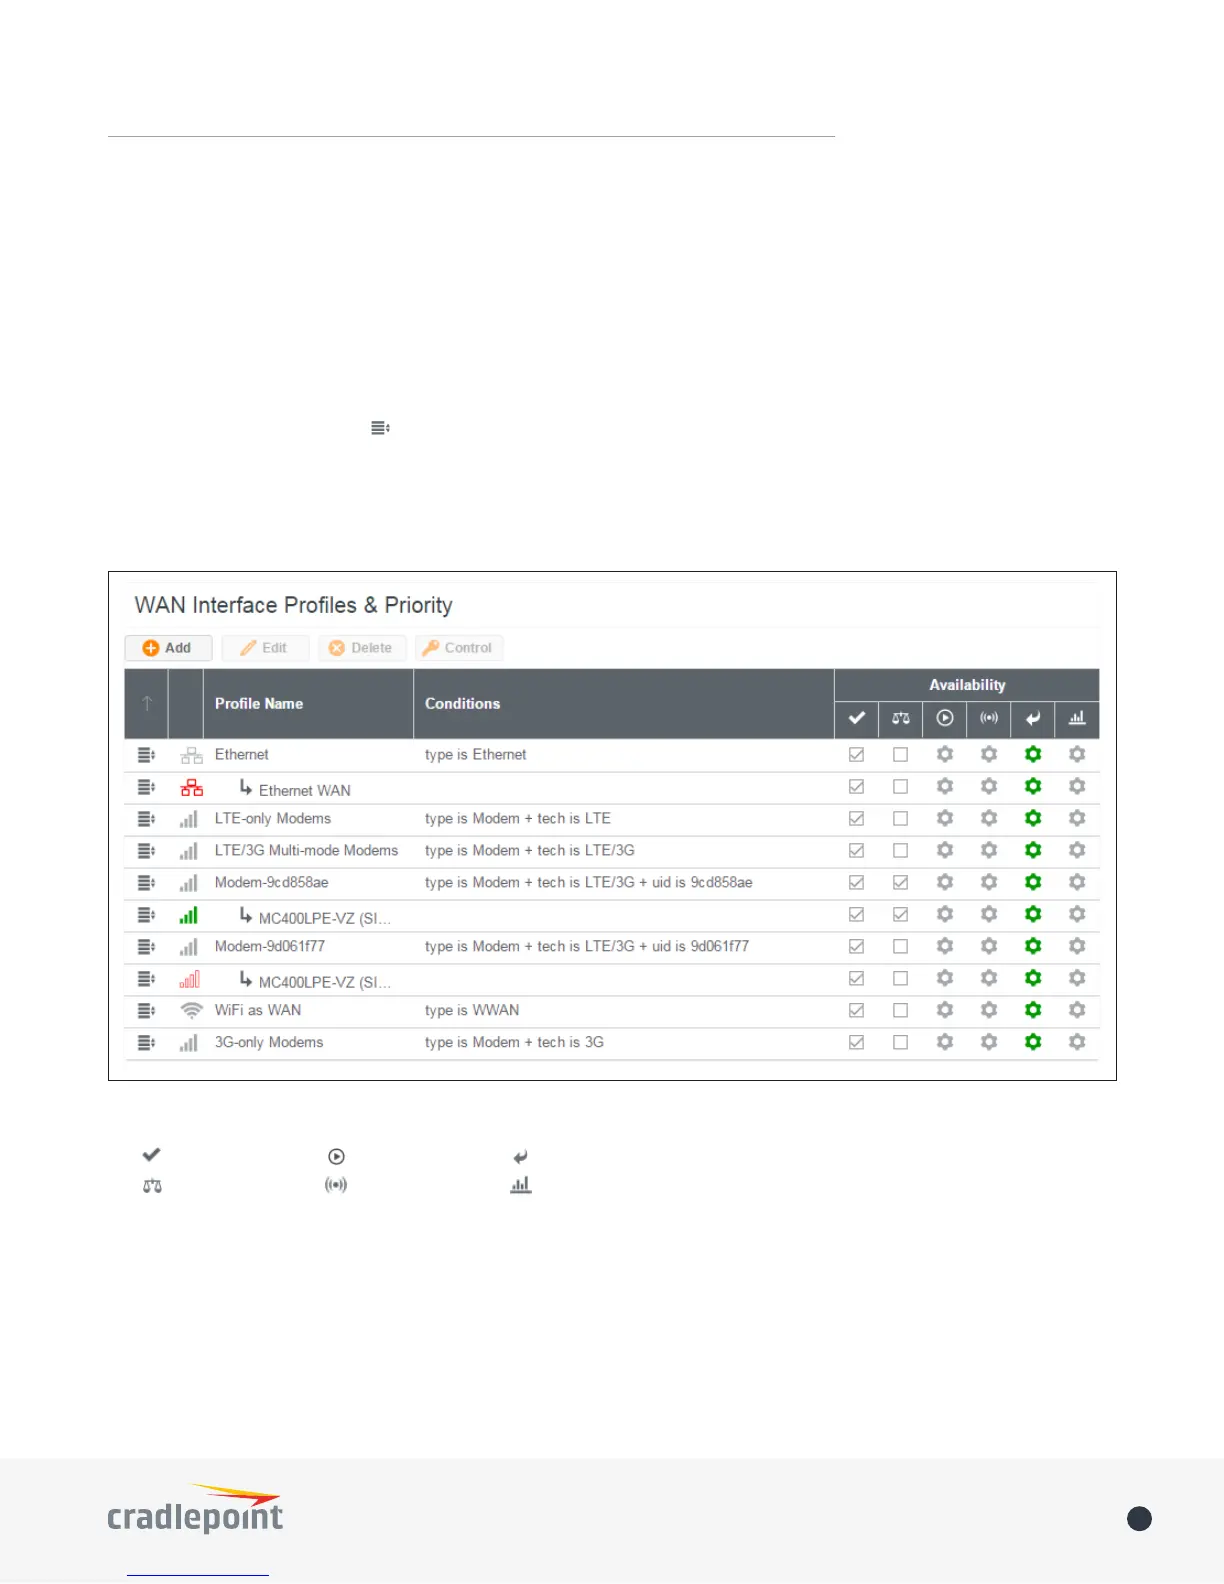Screen dimensions: 1224x1584
Task: Click the priority handle icon for Ethernet row
Action: (146, 755)
